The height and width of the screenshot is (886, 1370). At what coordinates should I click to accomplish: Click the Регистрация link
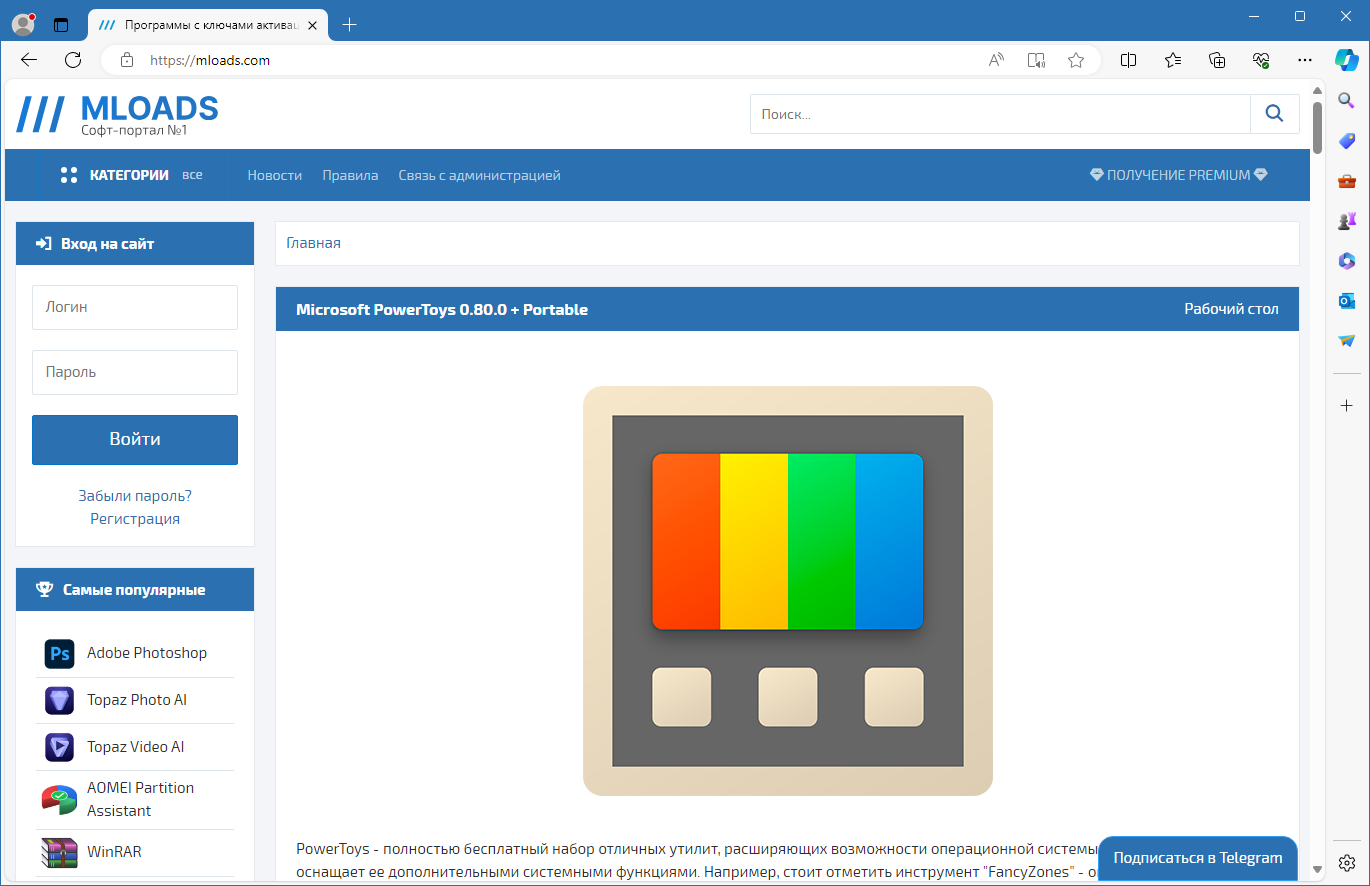135,519
